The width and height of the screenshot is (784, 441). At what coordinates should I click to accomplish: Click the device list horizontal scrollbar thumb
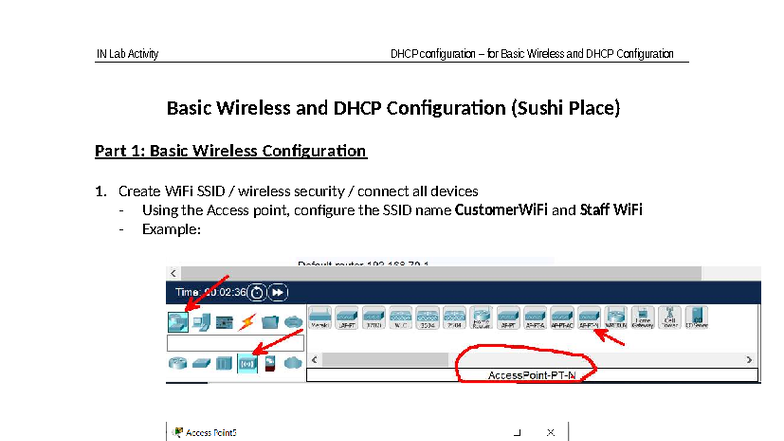coord(385,360)
